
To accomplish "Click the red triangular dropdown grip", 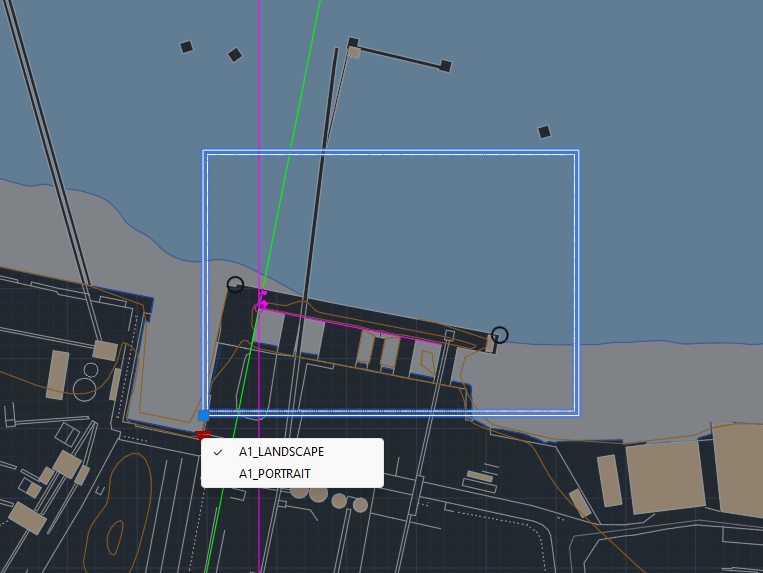I will tap(204, 437).
